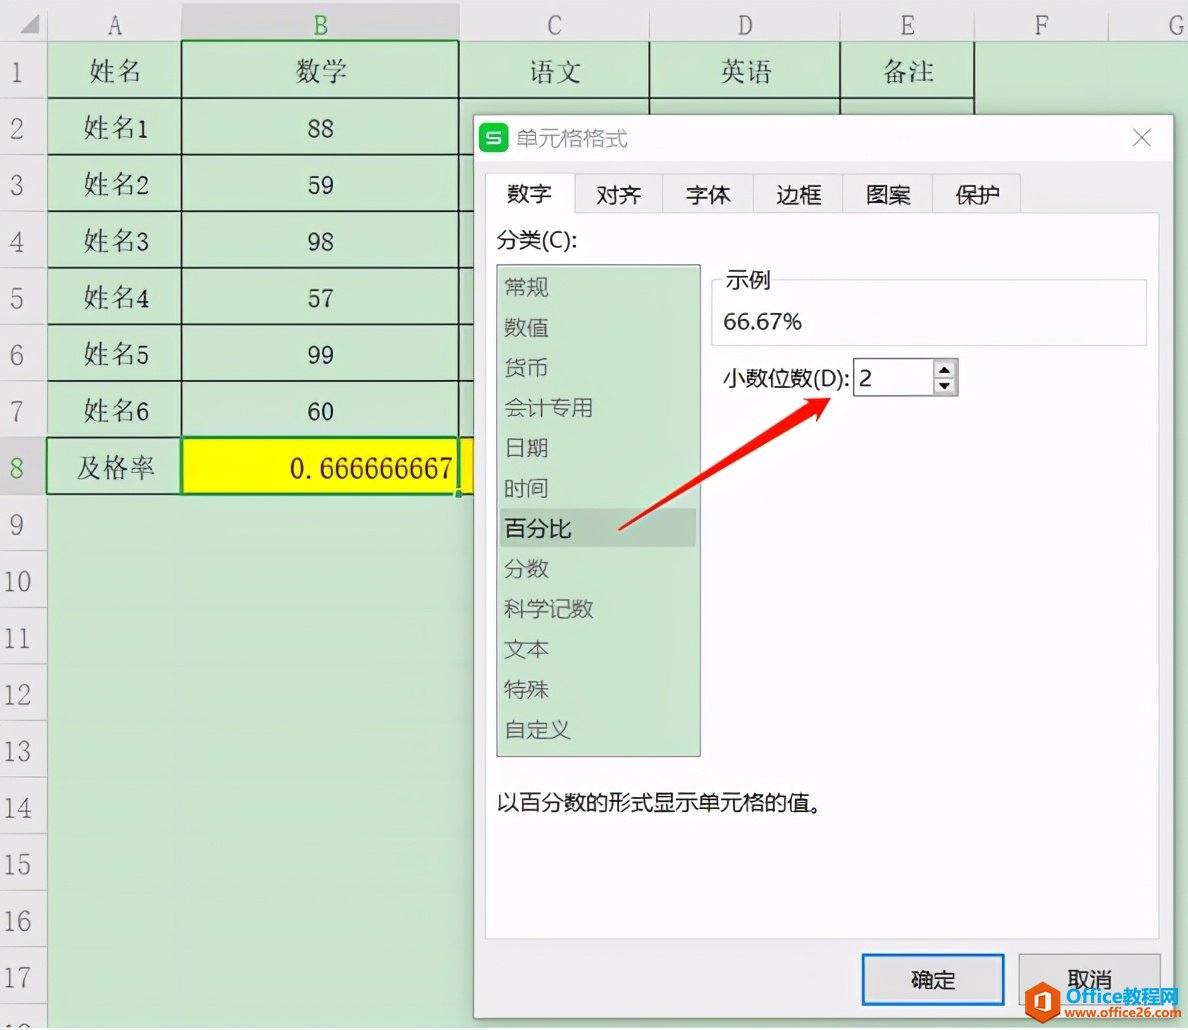
Task: Open the 边框 tab
Action: (798, 195)
